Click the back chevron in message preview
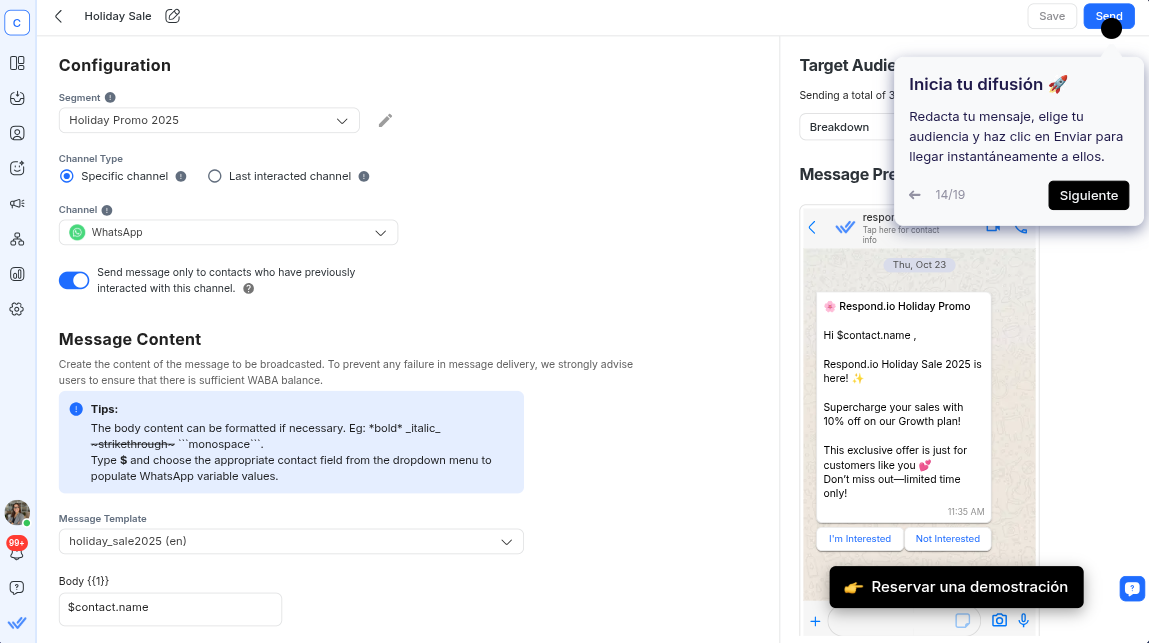Image resolution: width=1149 pixels, height=643 pixels. (x=812, y=227)
